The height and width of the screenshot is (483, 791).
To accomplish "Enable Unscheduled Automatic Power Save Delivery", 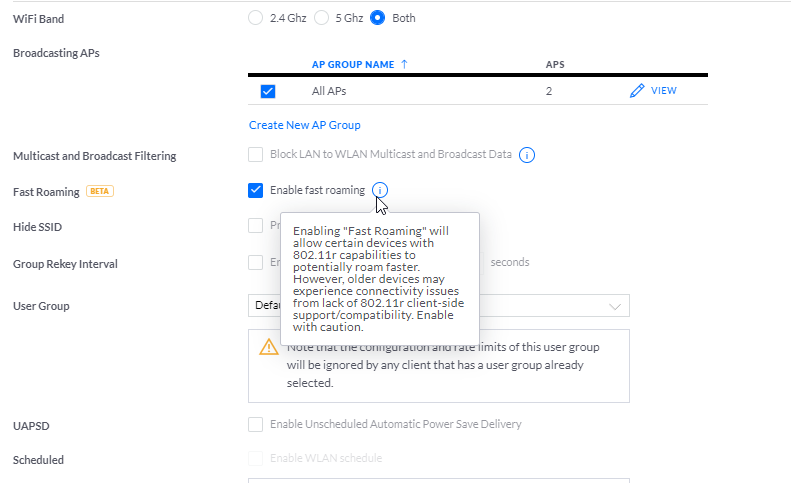I will click(x=256, y=424).
